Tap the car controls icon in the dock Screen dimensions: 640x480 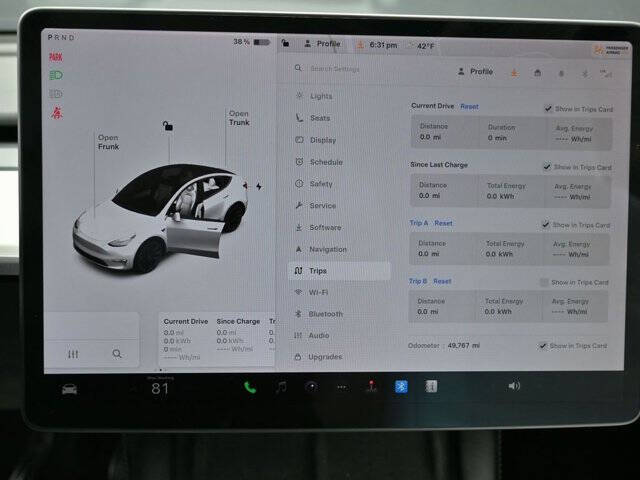pos(69,389)
